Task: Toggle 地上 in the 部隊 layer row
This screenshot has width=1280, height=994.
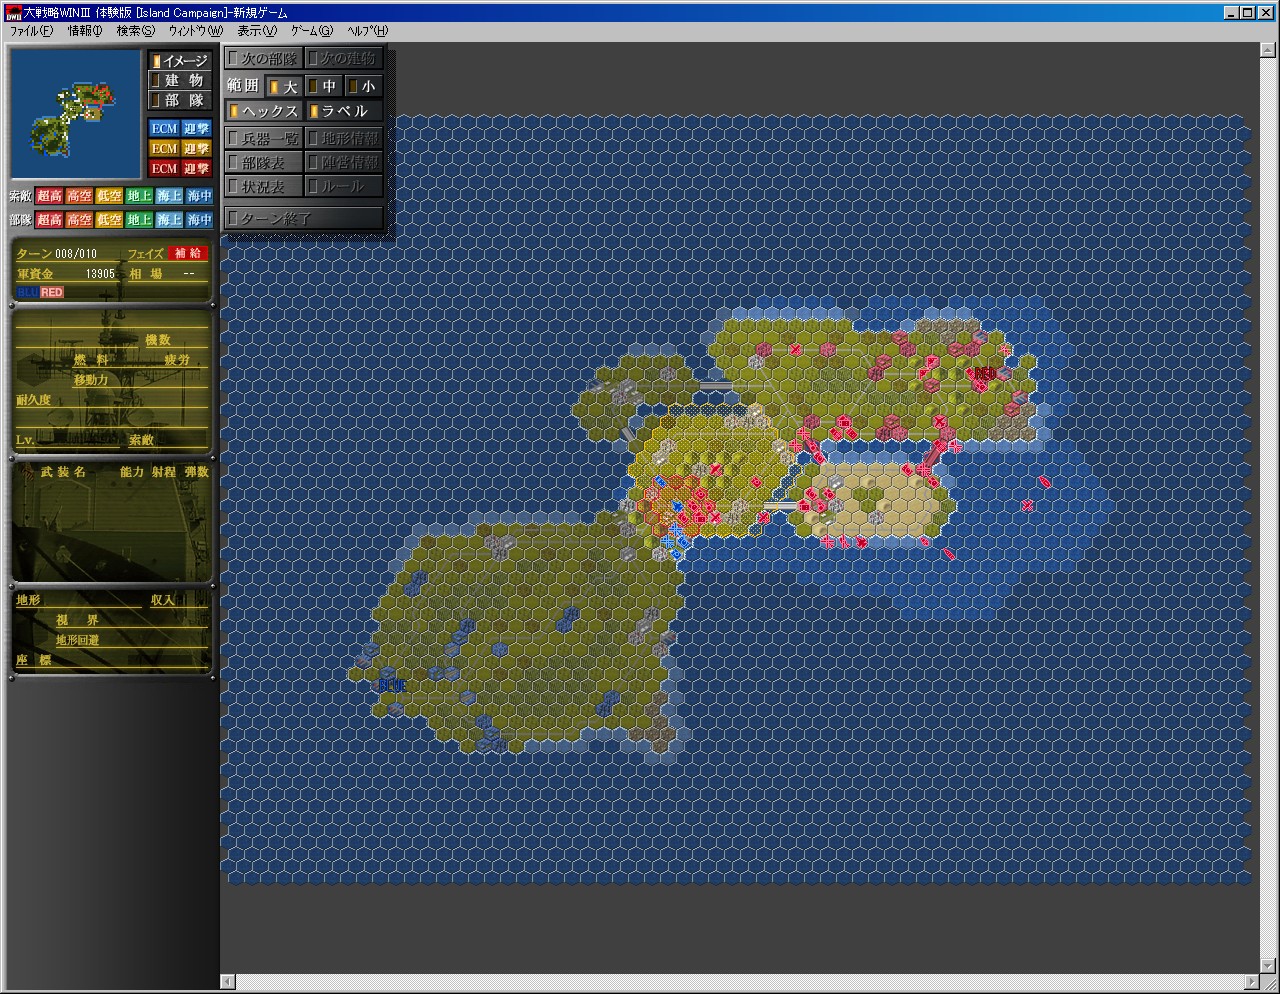Action: pyautogui.click(x=140, y=219)
